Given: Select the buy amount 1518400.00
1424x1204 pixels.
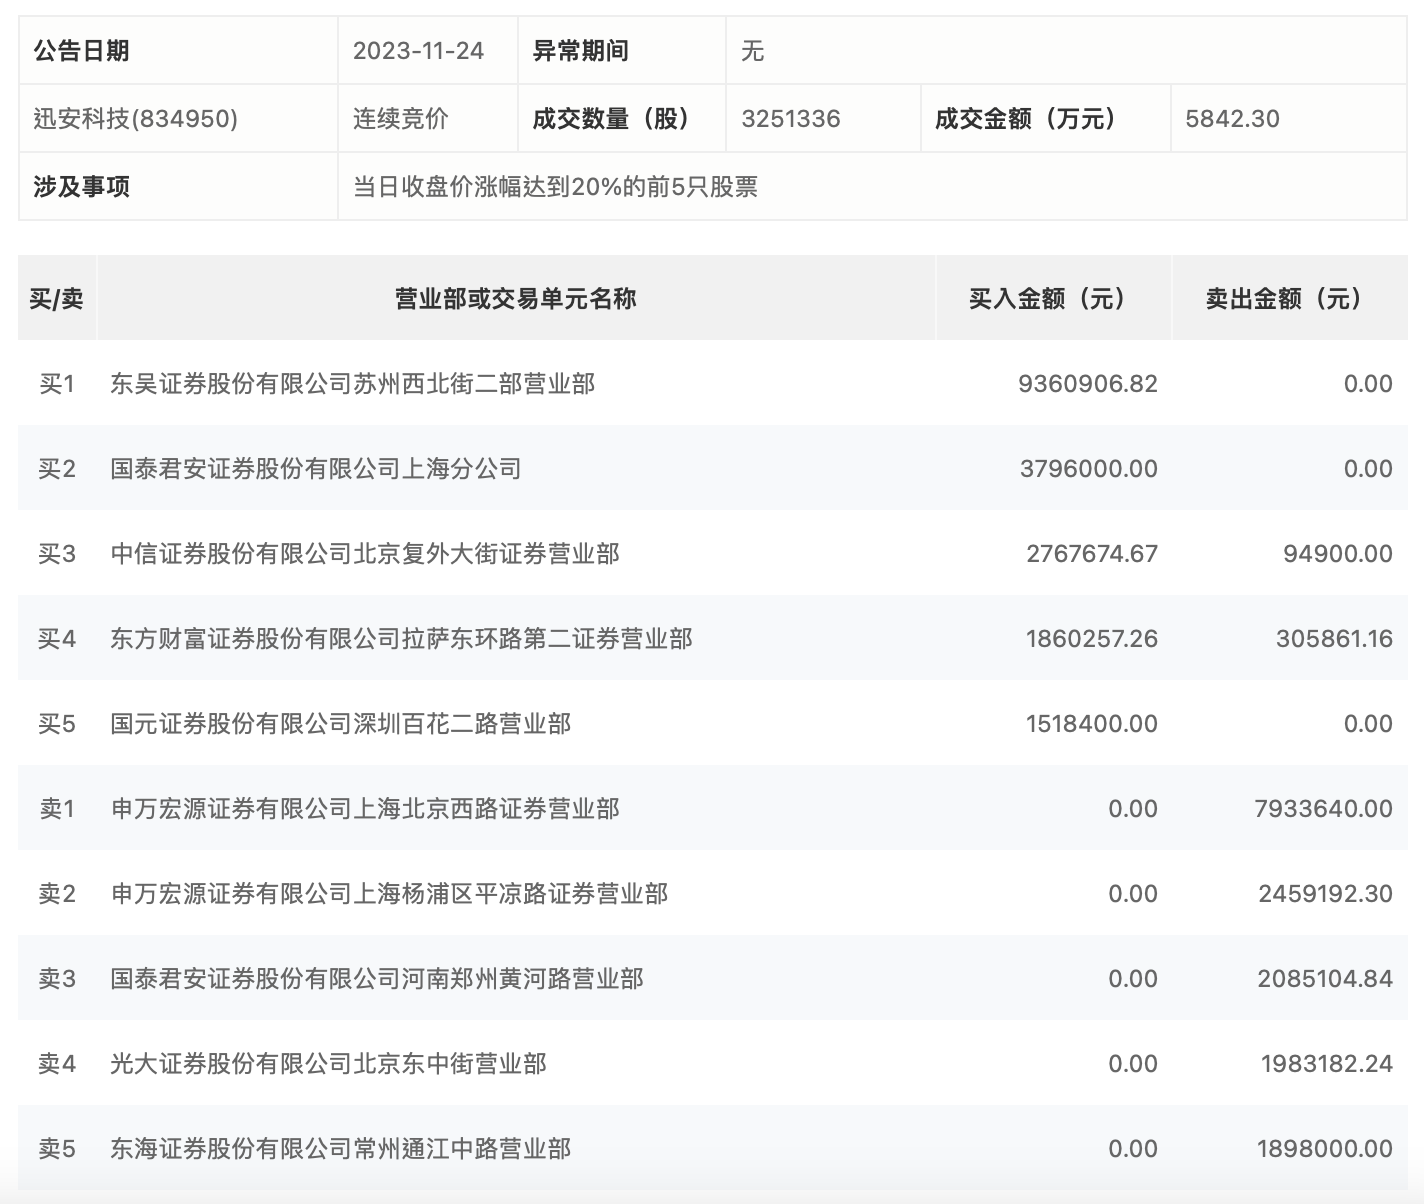Looking at the screenshot, I should pos(1092,723).
